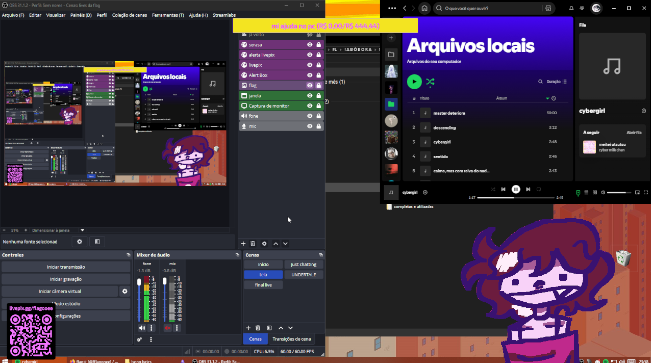The width and height of the screenshot is (651, 363).
Task: Open advanced audio properties gears icon
Action: click(x=140, y=340)
